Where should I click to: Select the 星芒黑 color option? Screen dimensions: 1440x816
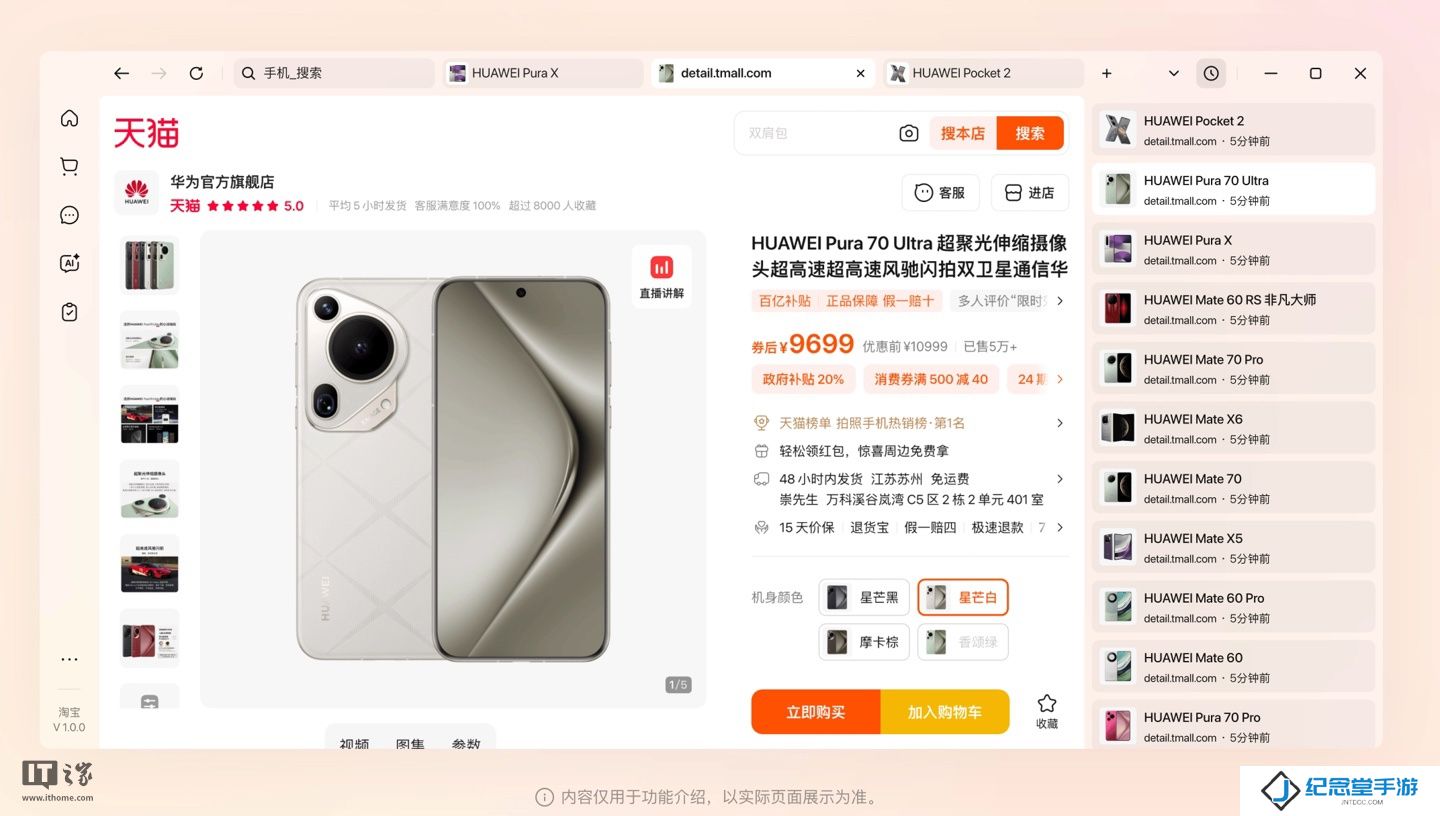(864, 597)
